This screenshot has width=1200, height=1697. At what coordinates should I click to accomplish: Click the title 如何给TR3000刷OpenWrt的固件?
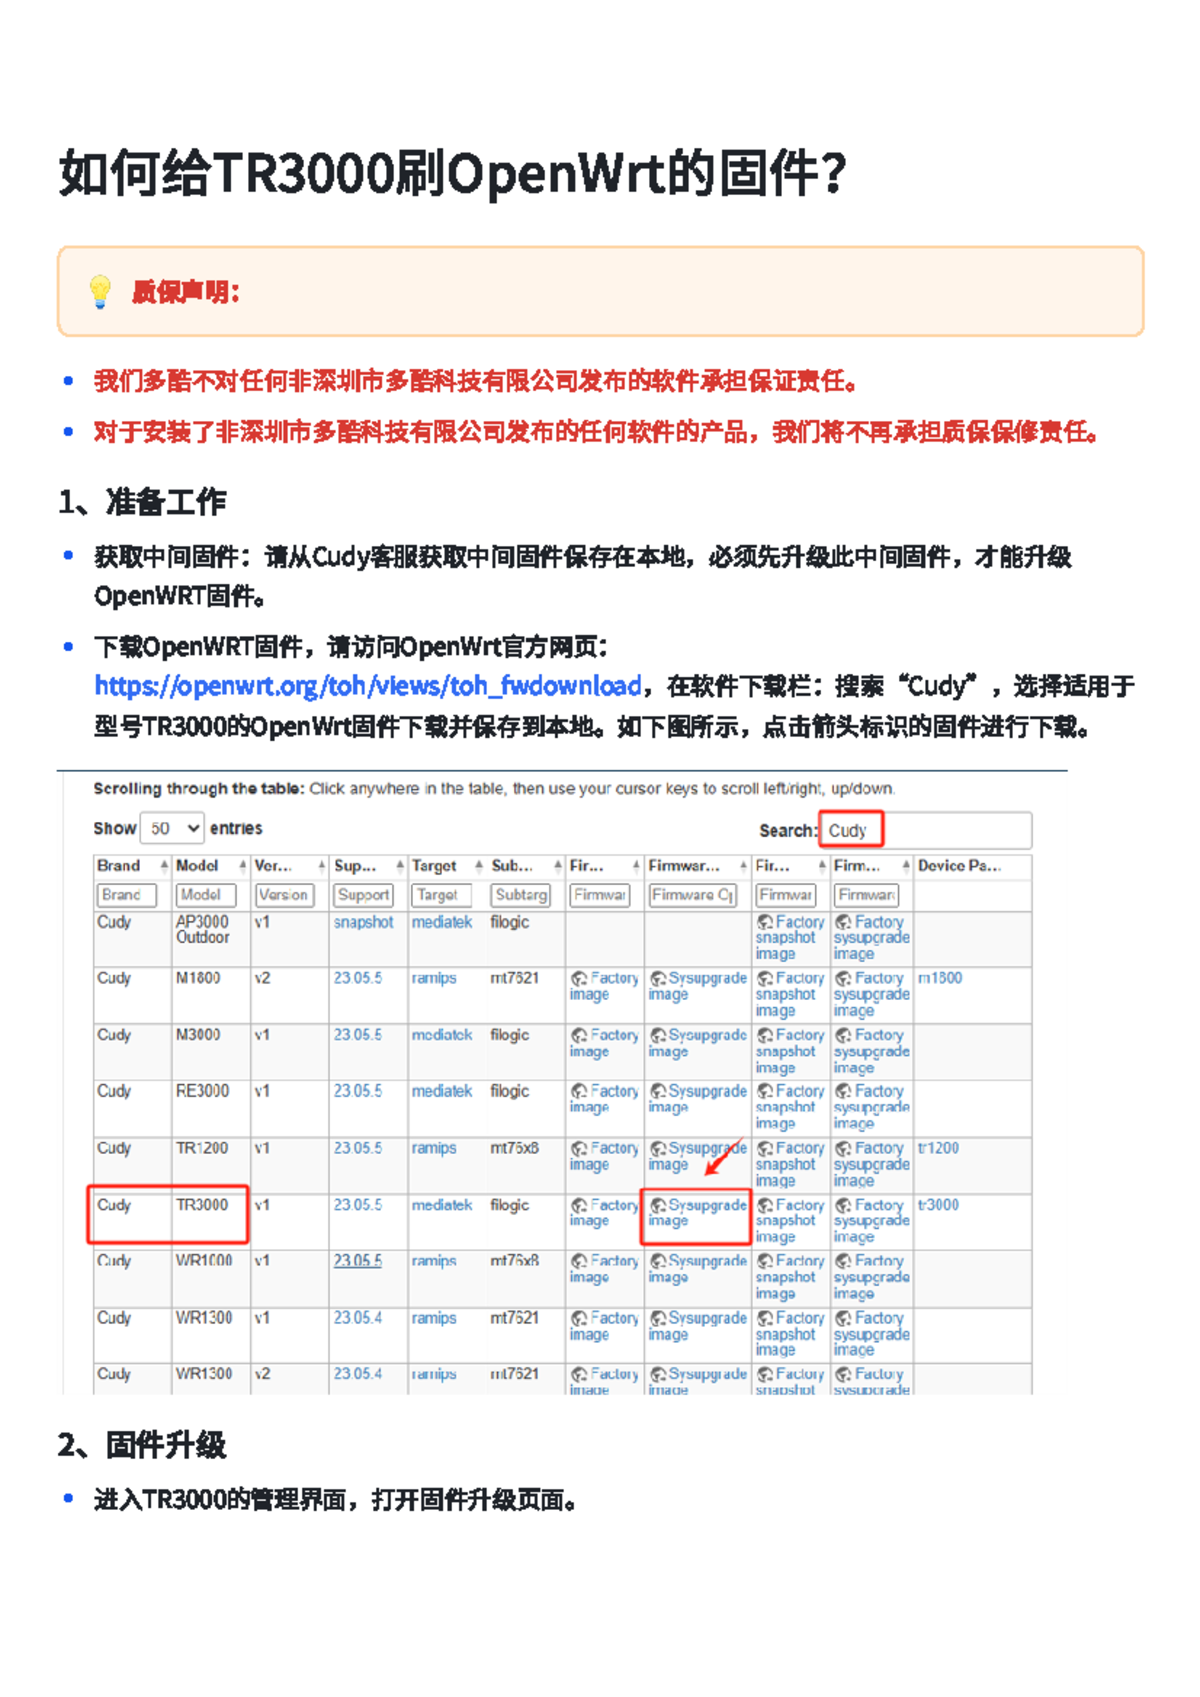[x=453, y=173]
